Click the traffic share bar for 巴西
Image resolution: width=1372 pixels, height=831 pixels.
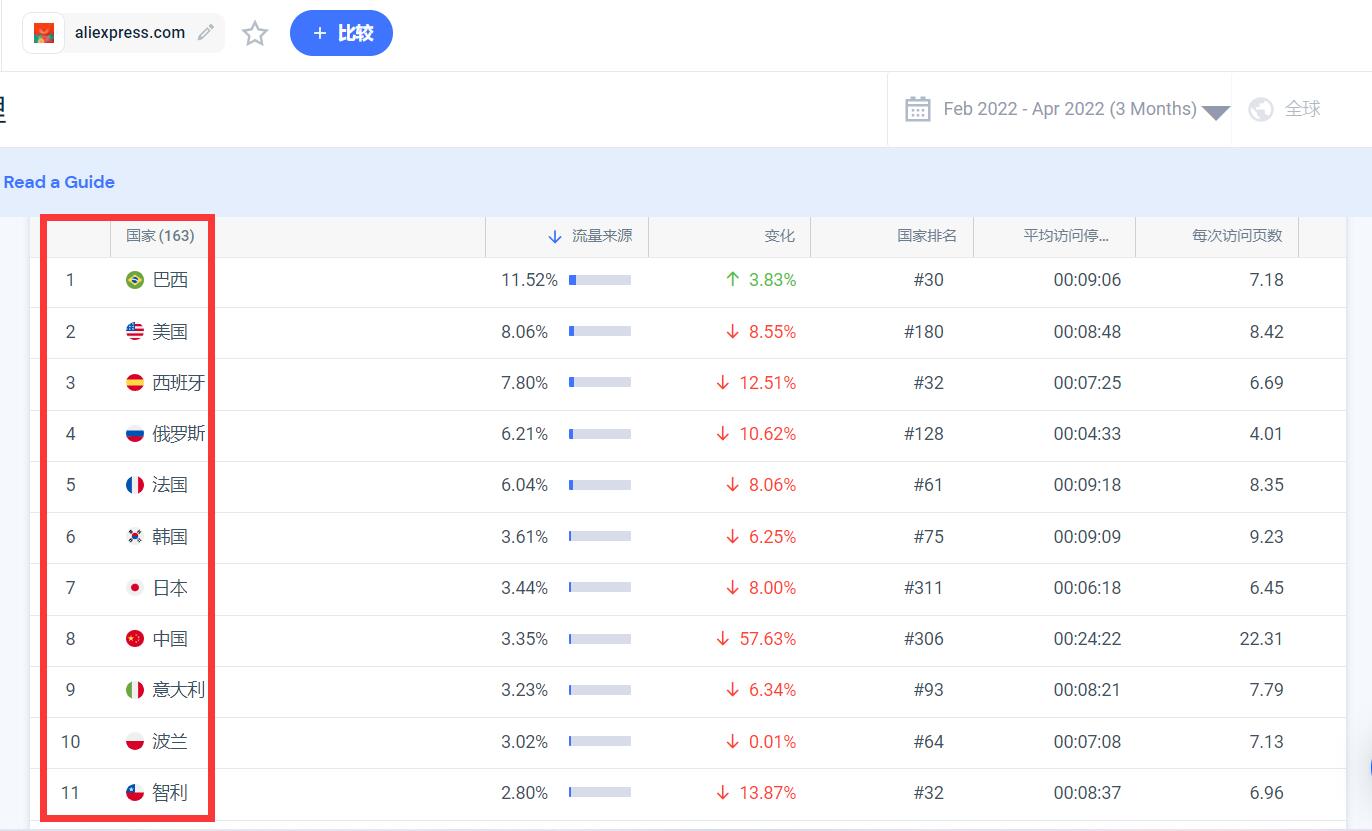600,280
